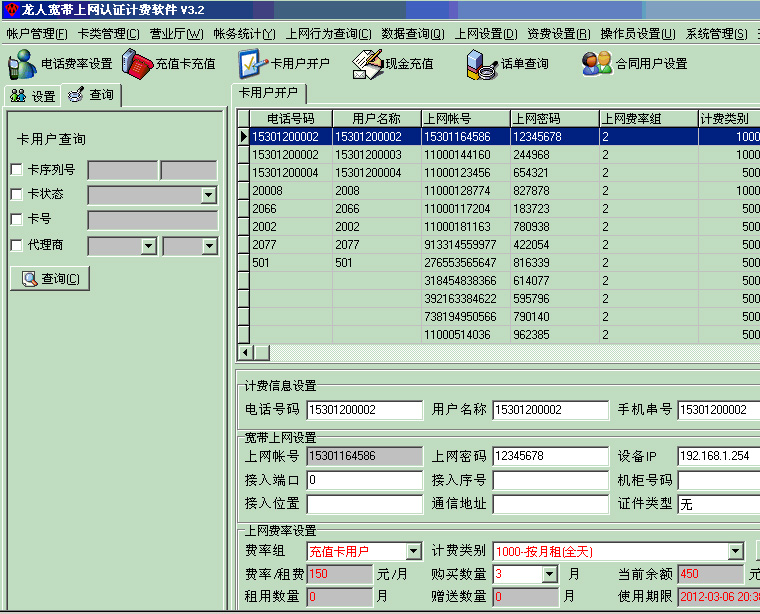
Task: Click the 接入端口 input field
Action: 364,480
